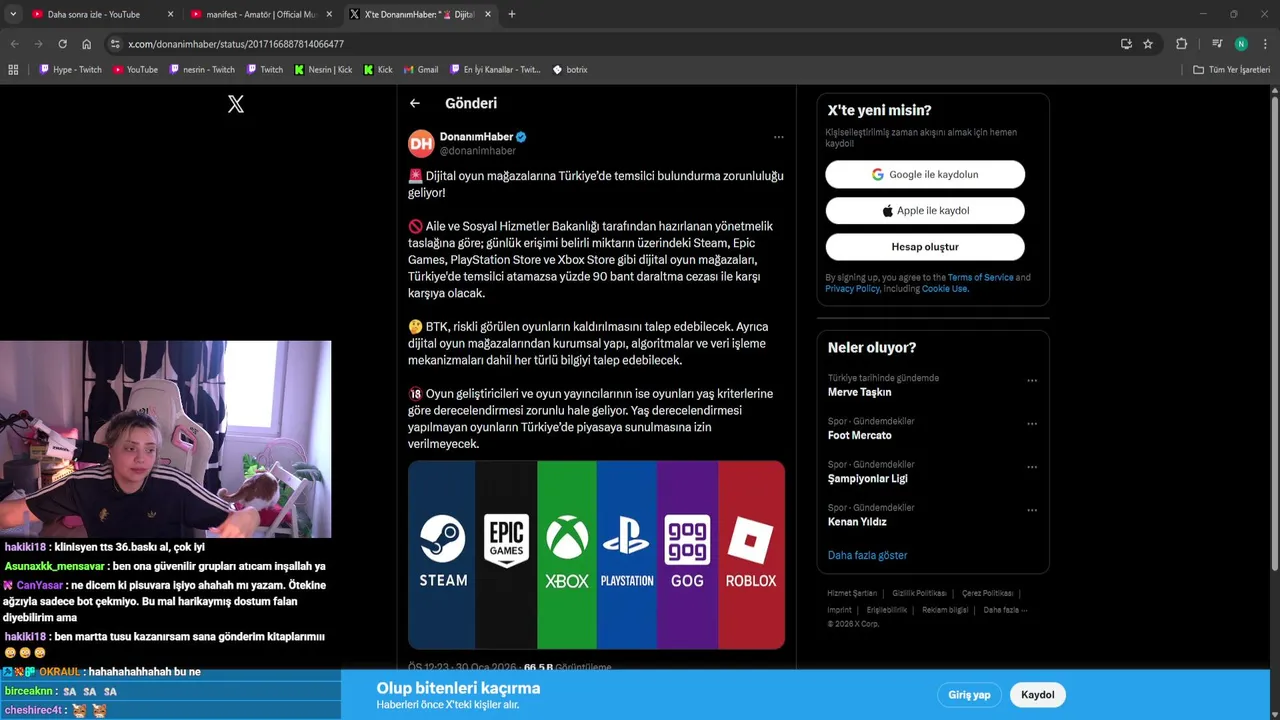Open Erişilebilirlik footer link
This screenshot has height=720, width=1280.
pyautogui.click(x=886, y=609)
